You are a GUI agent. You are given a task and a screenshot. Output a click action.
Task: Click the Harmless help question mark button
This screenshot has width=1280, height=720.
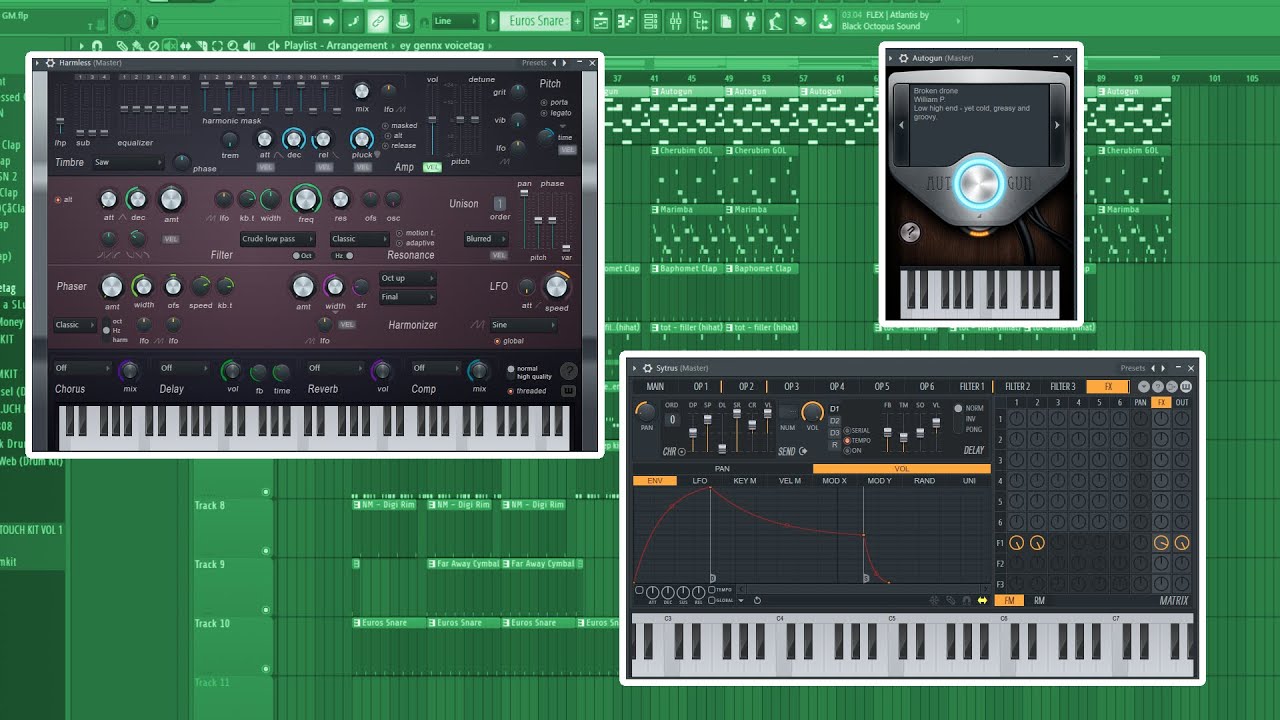(568, 370)
